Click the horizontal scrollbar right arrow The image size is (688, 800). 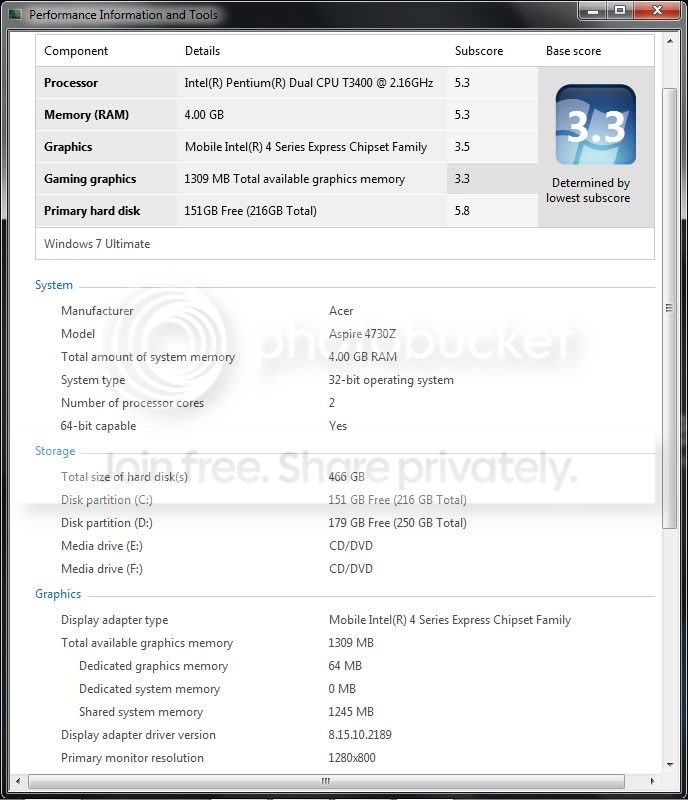click(x=652, y=781)
